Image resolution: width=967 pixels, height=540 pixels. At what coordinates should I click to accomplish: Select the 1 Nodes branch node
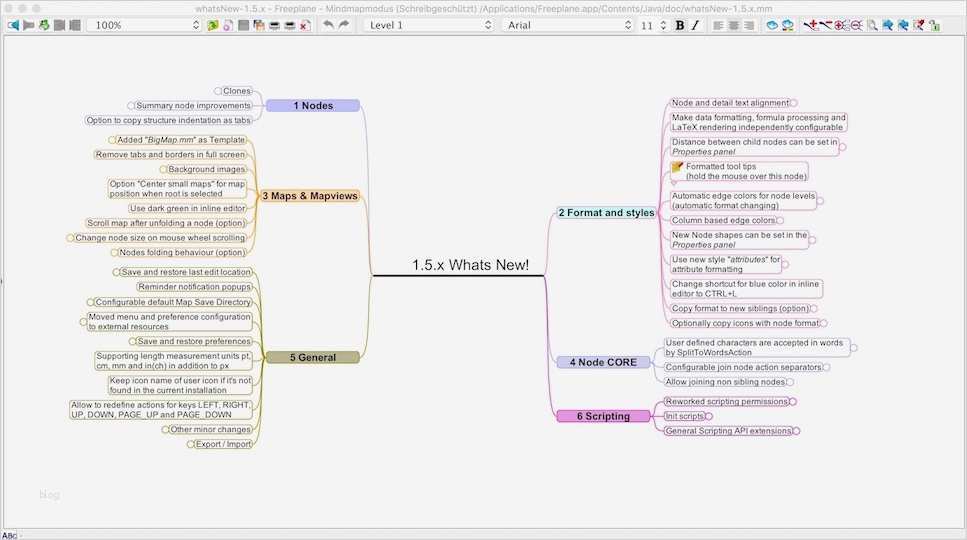[x=313, y=106]
